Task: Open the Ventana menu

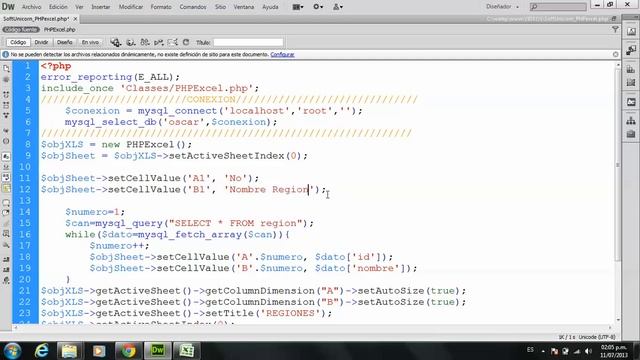Action: pos(244,7)
